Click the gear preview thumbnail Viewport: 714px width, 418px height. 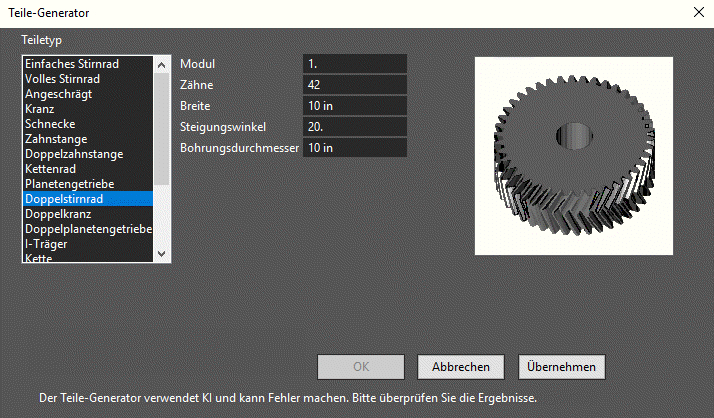574,156
